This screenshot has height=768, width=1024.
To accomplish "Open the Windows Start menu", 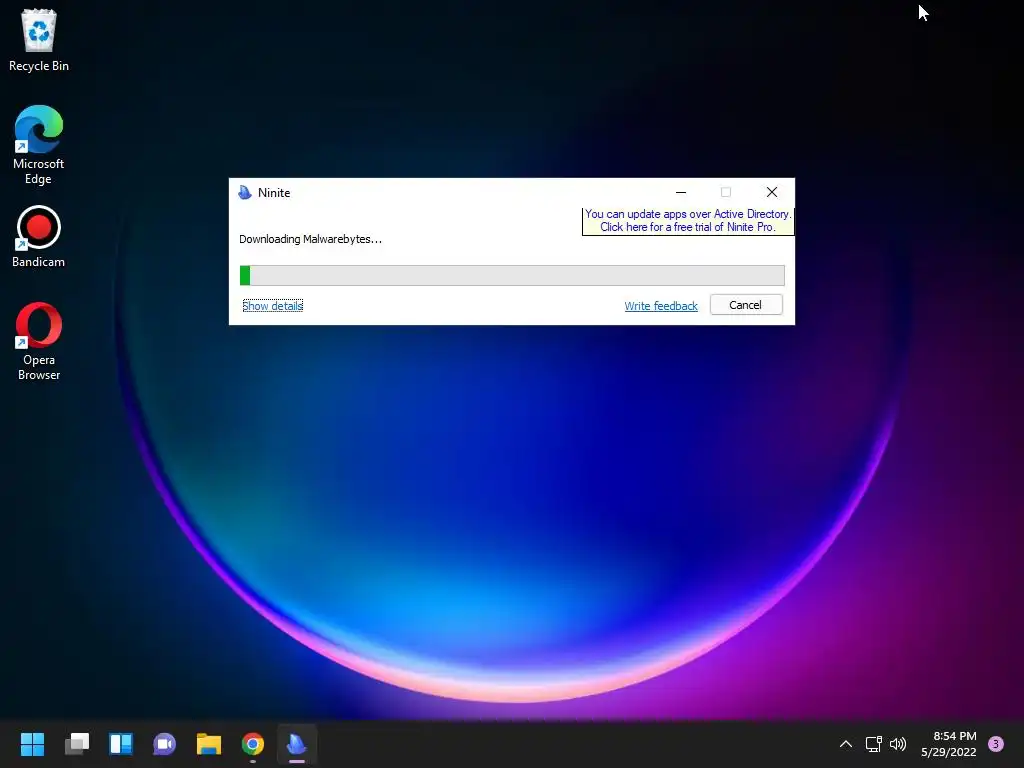I will (x=32, y=744).
